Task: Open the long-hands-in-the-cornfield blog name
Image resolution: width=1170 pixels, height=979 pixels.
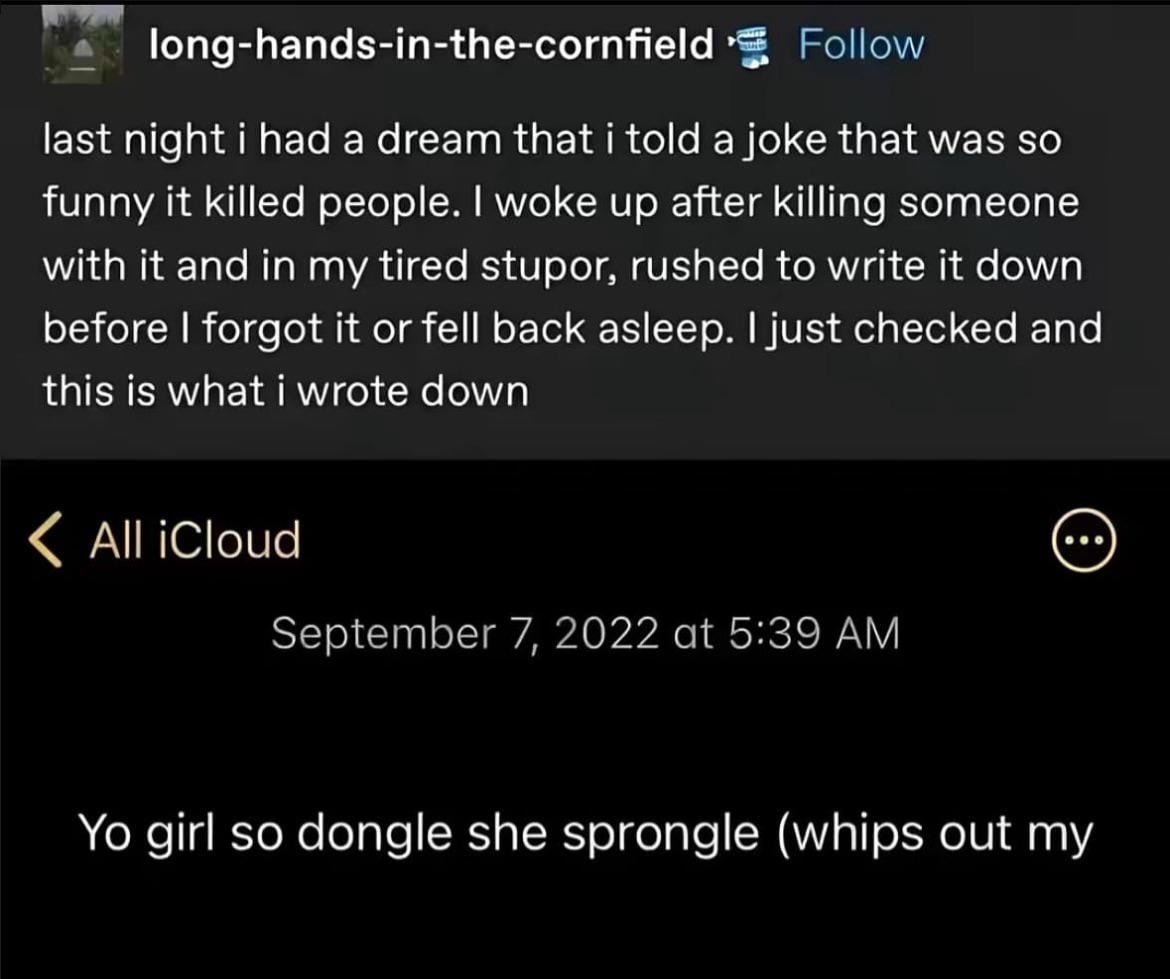Action: 431,44
